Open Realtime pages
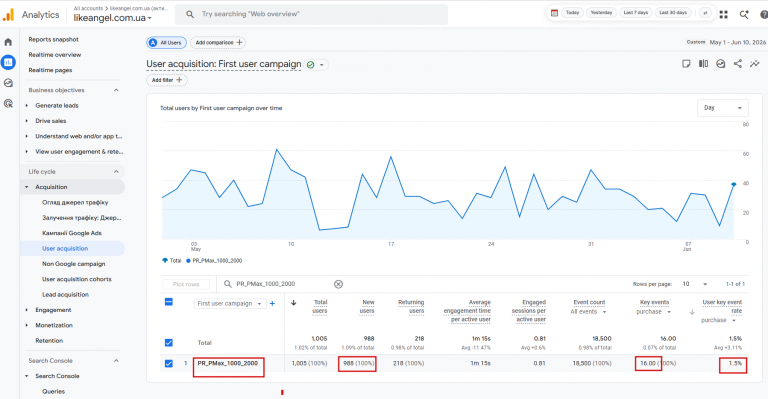The height and width of the screenshot is (399, 768). coord(50,70)
